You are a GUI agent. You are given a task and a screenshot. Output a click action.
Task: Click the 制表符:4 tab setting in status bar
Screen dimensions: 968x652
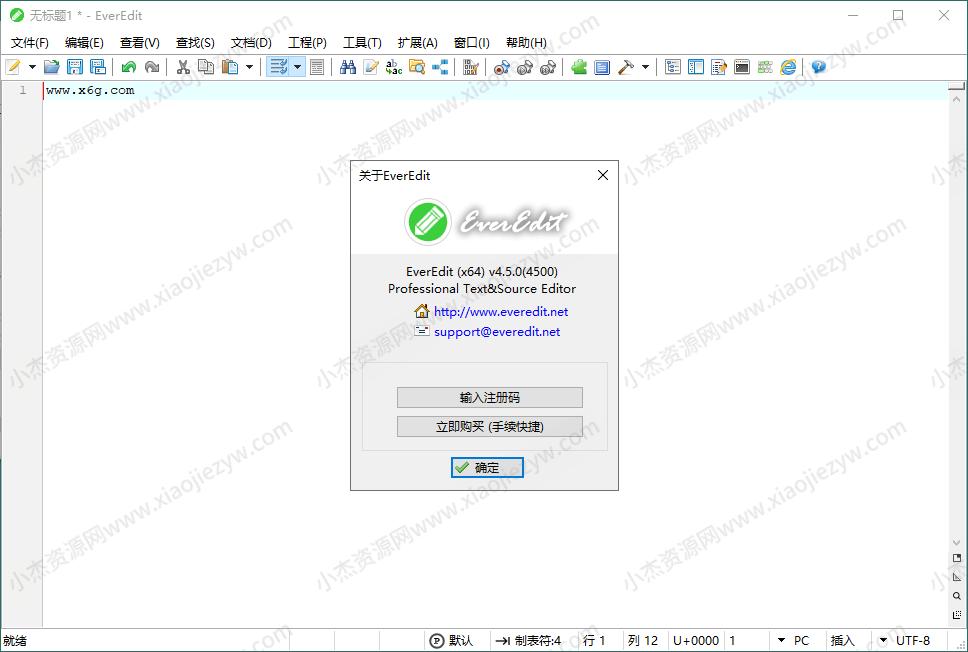pos(529,641)
